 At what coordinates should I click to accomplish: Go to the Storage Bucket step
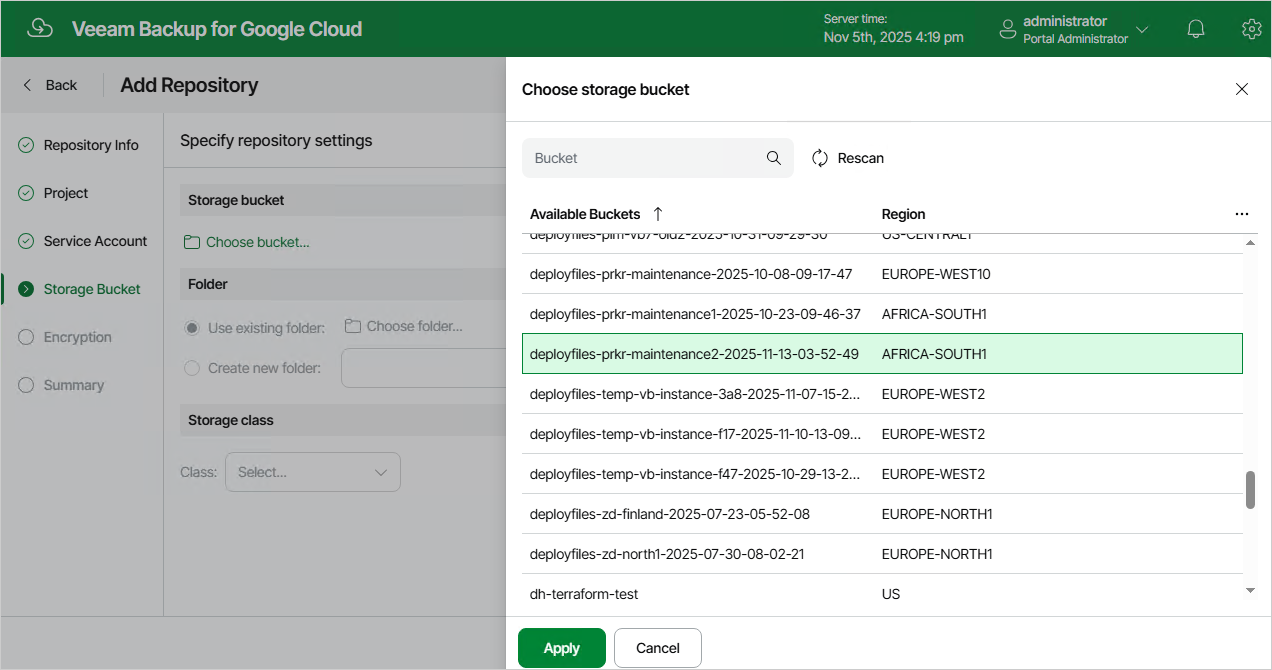[x=92, y=289]
